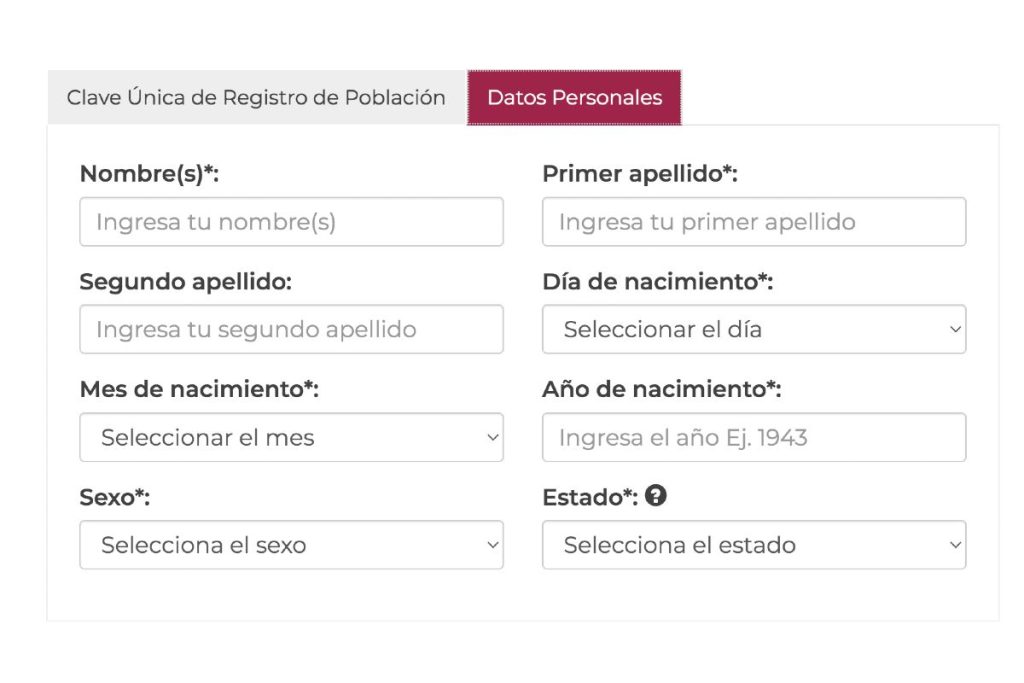
Task: Switch to the Datos Personales tab
Action: pyautogui.click(x=574, y=97)
